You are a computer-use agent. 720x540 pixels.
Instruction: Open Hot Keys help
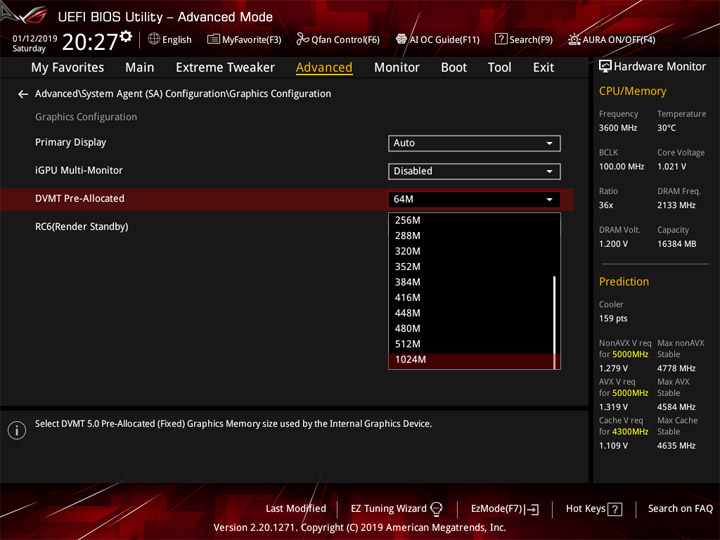click(594, 509)
